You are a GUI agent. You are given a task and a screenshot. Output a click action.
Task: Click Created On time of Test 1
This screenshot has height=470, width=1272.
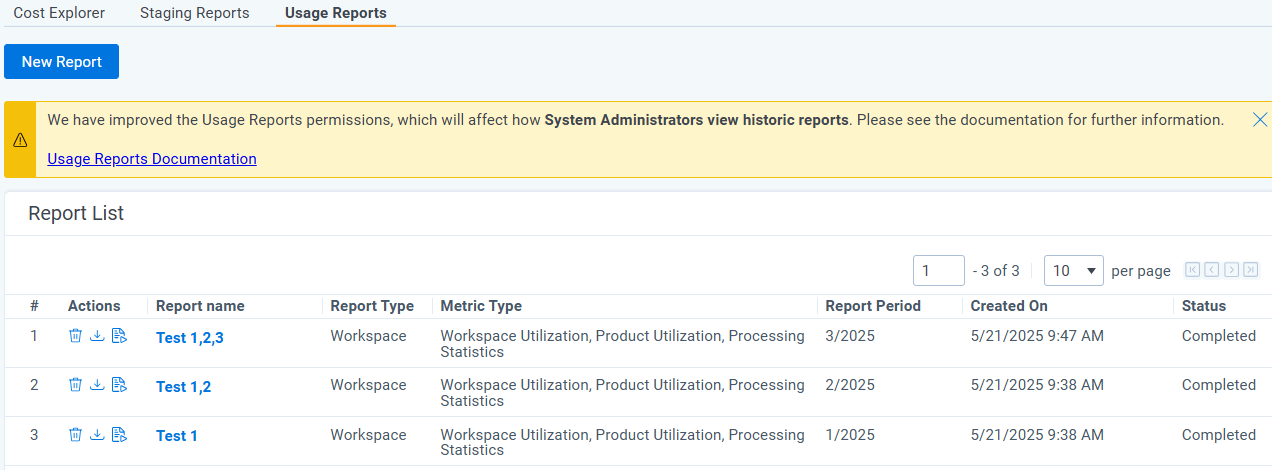1037,435
